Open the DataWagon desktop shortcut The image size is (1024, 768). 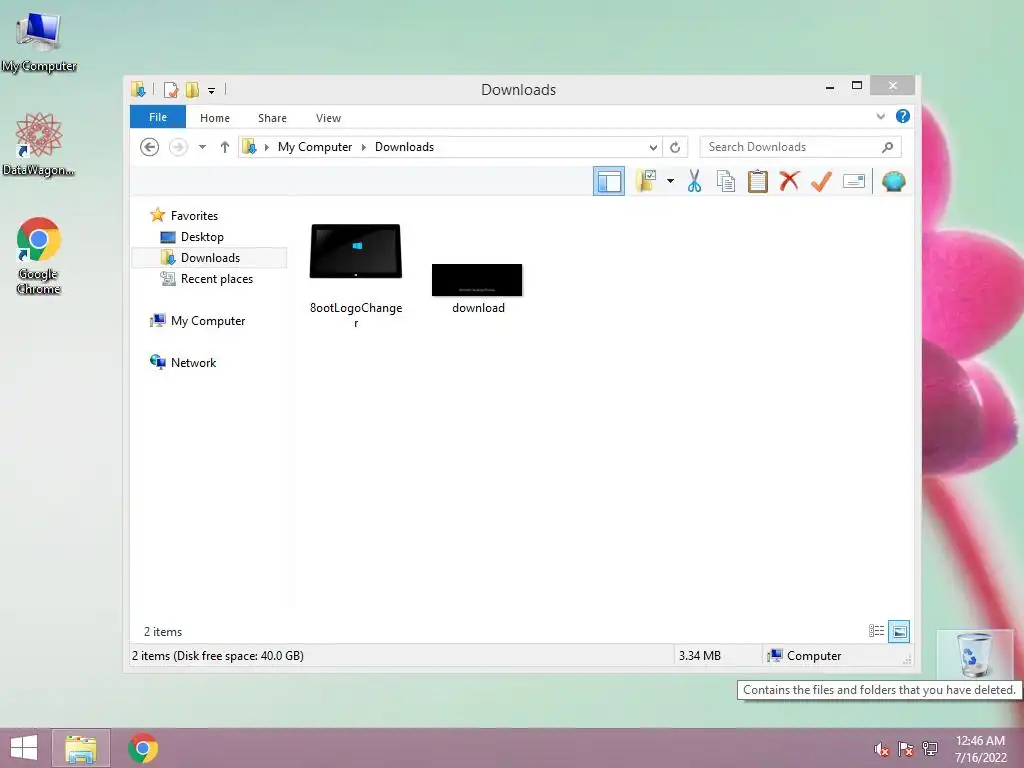pyautogui.click(x=39, y=144)
